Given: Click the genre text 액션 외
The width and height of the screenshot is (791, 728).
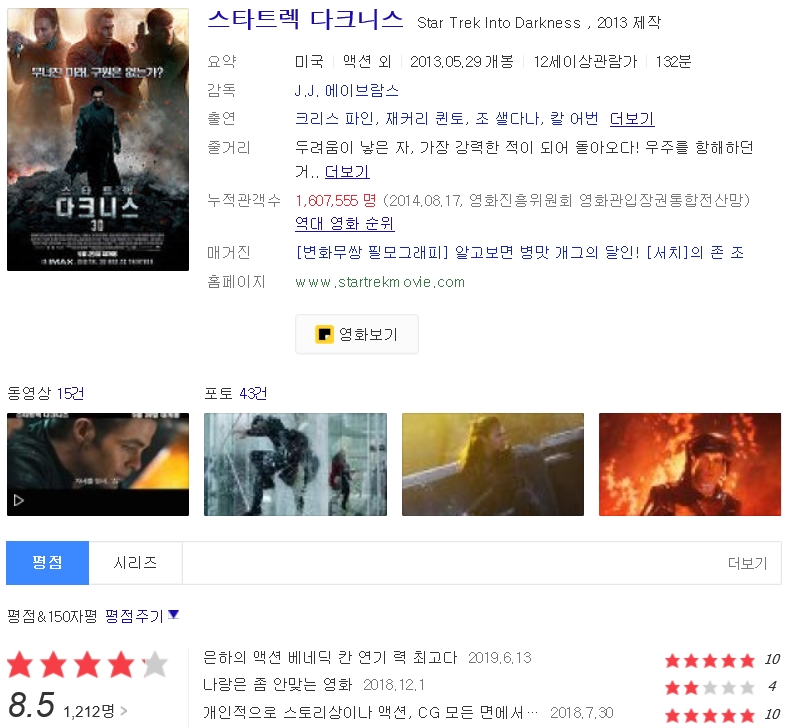Looking at the screenshot, I should point(367,62).
